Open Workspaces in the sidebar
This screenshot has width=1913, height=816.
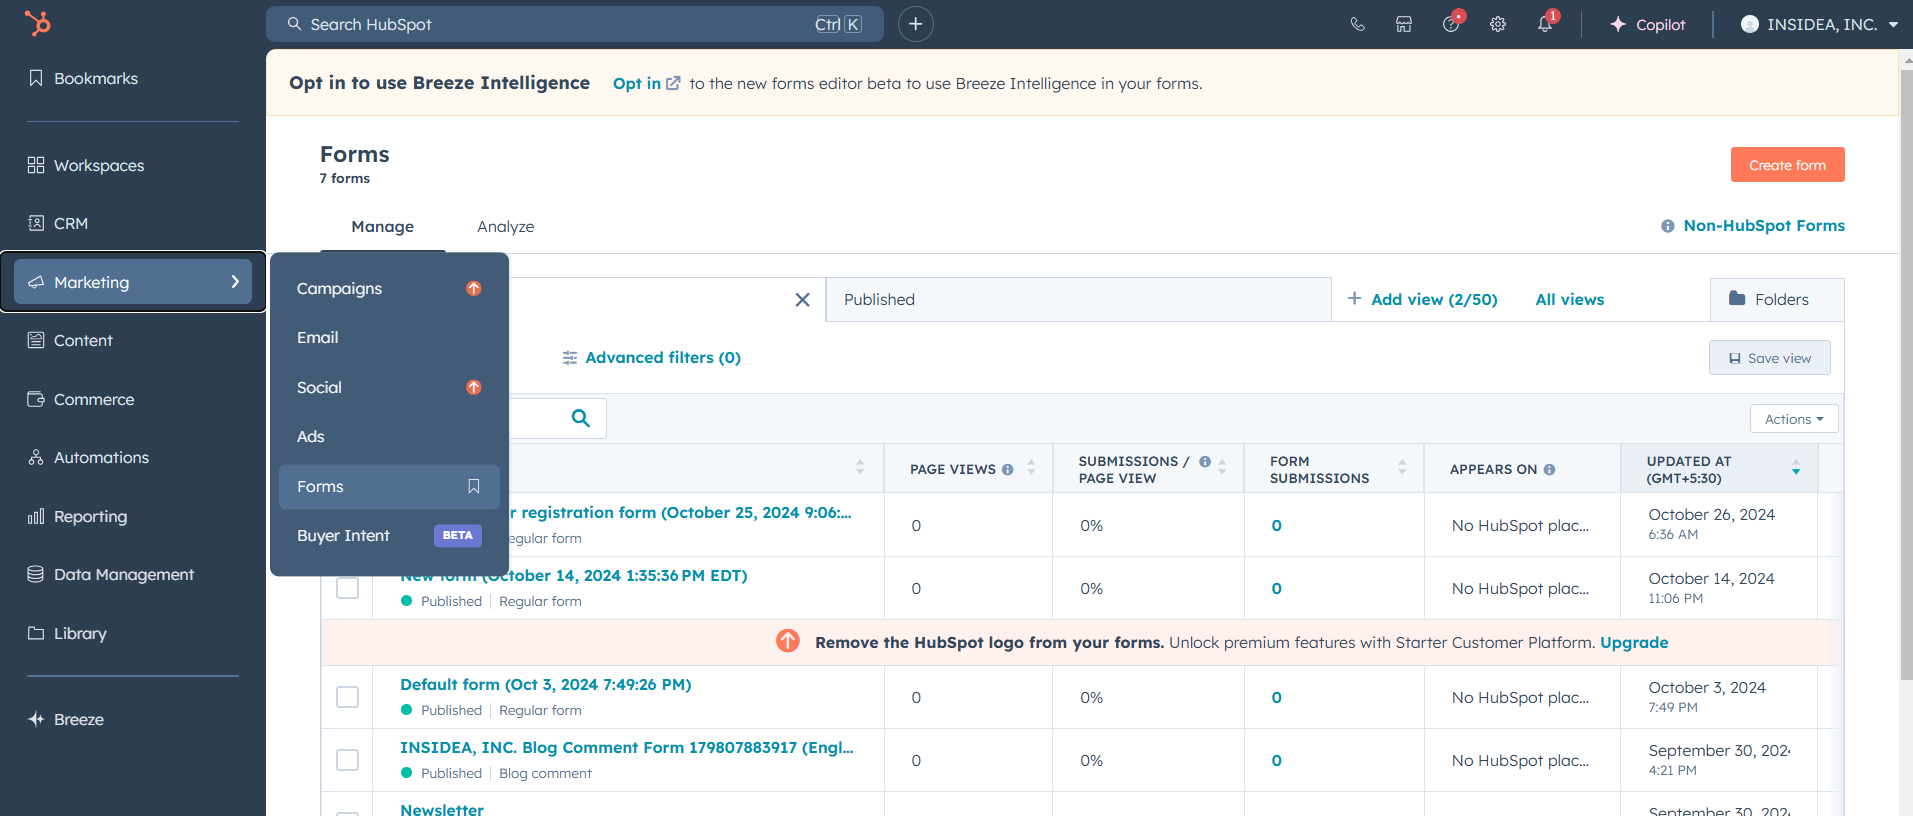[x=86, y=165]
